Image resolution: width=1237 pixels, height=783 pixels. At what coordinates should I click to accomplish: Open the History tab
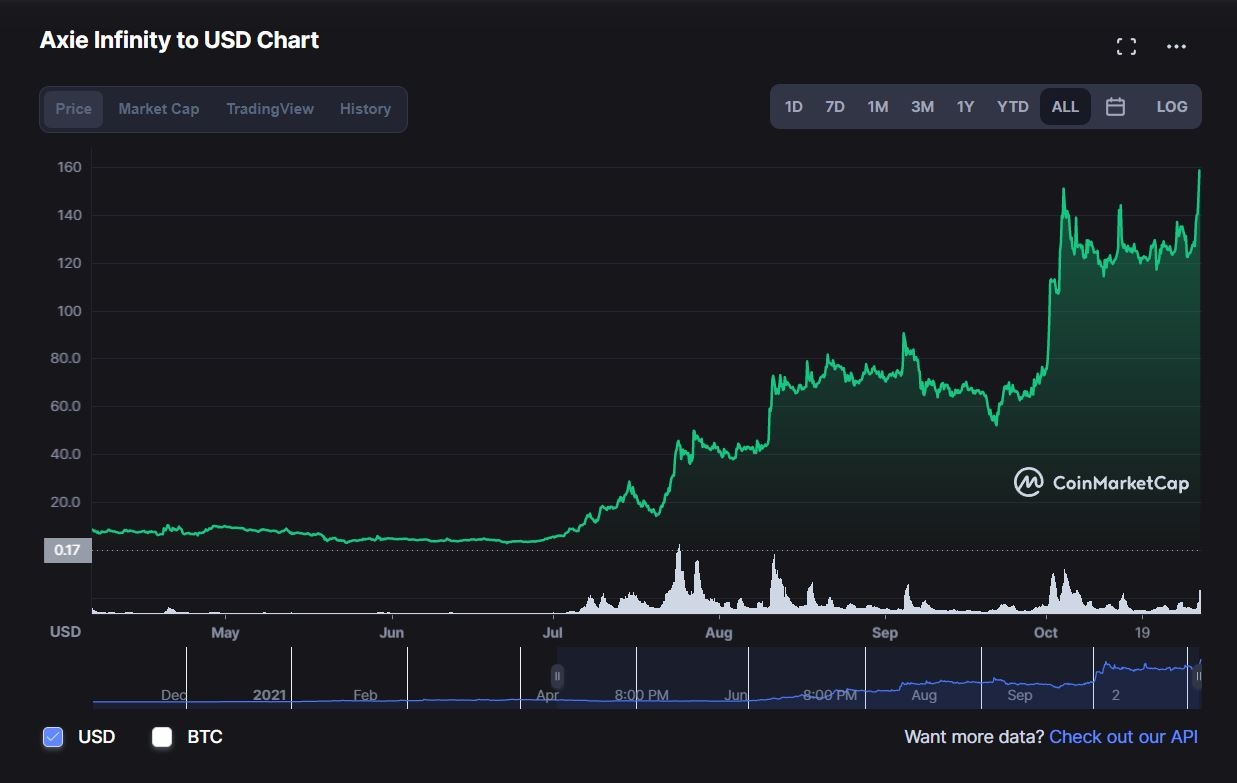pyautogui.click(x=365, y=109)
